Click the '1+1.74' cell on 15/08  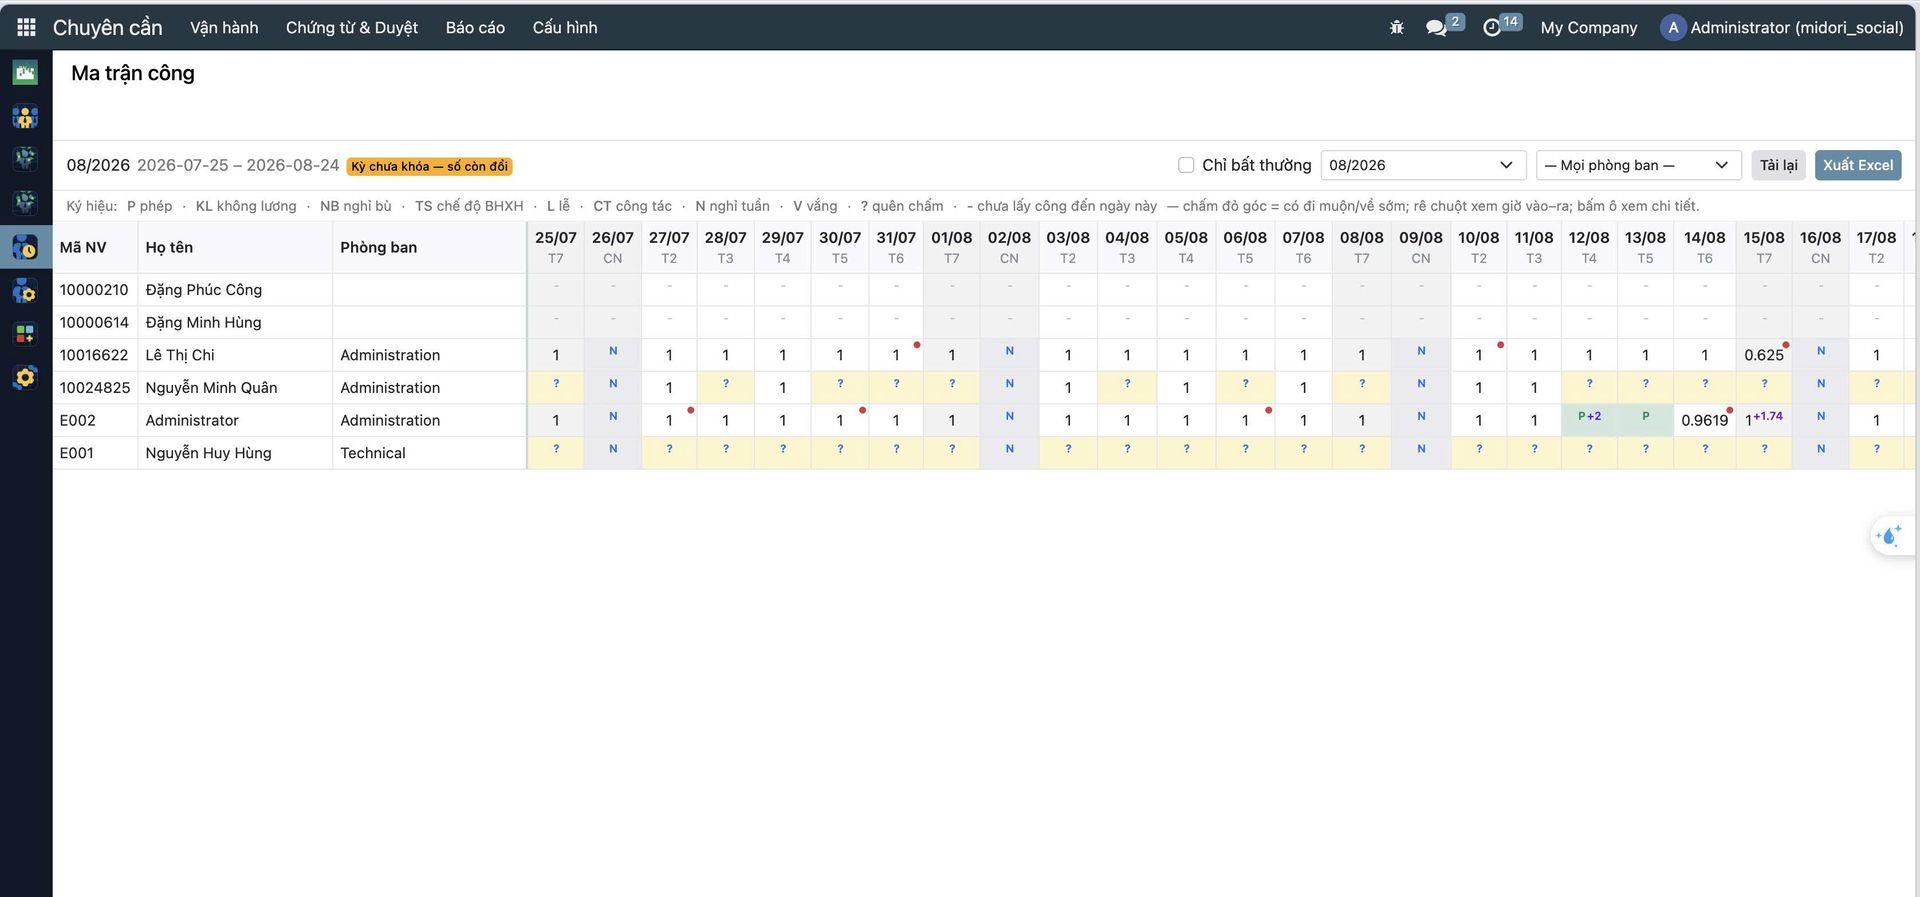pyautogui.click(x=1764, y=420)
